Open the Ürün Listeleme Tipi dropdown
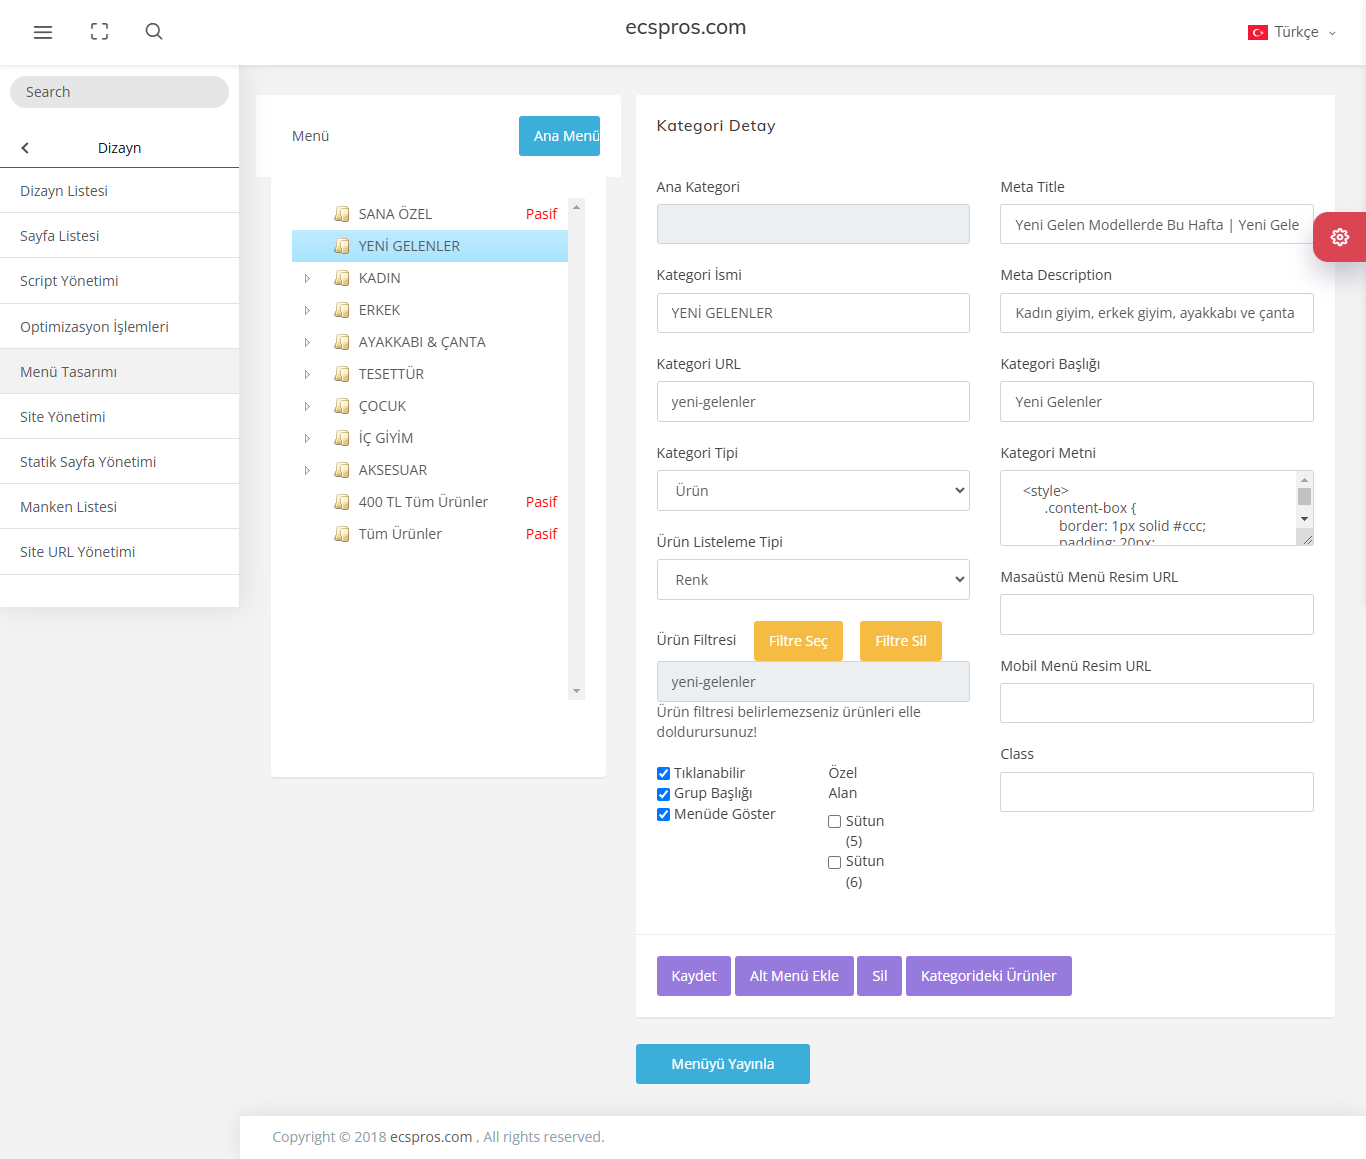The width and height of the screenshot is (1366, 1159). pos(813,580)
